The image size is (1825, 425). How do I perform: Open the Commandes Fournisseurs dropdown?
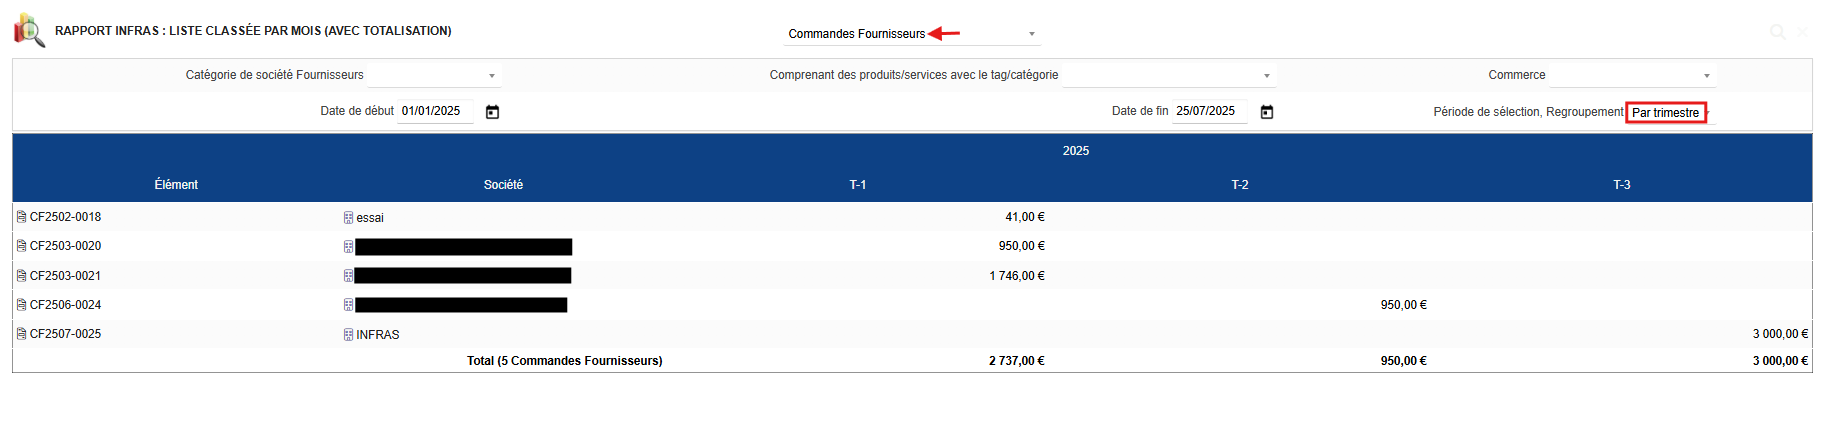tap(911, 34)
